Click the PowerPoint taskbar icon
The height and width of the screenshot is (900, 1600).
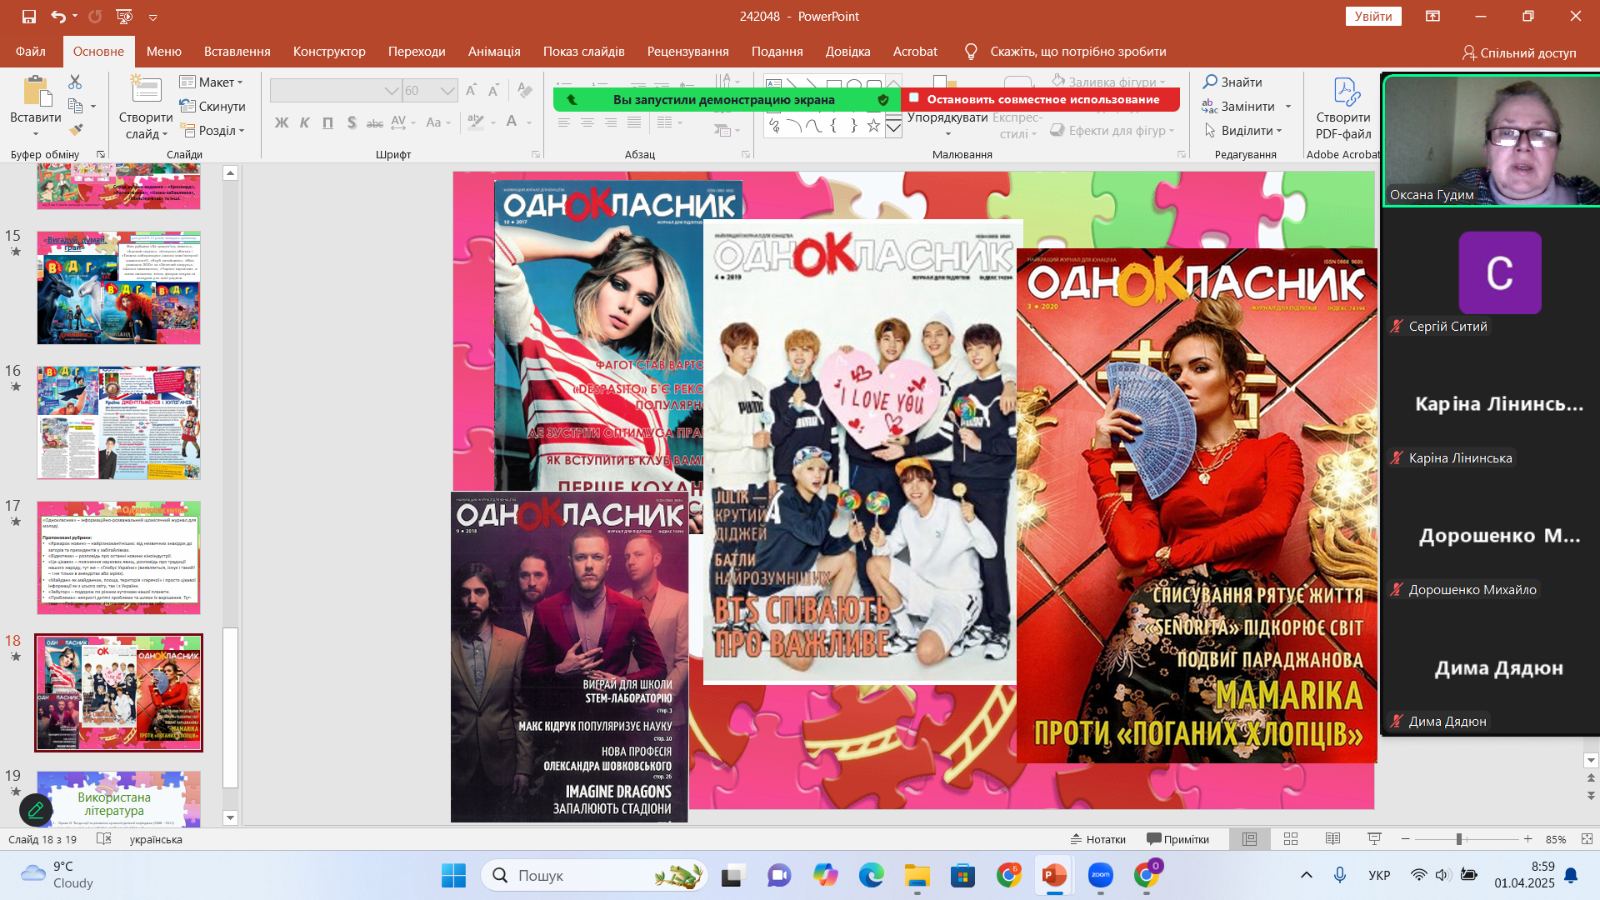[1054, 875]
